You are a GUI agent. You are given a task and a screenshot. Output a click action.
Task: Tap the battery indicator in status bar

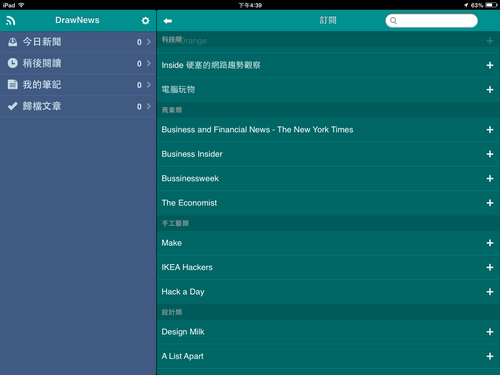tap(491, 5)
